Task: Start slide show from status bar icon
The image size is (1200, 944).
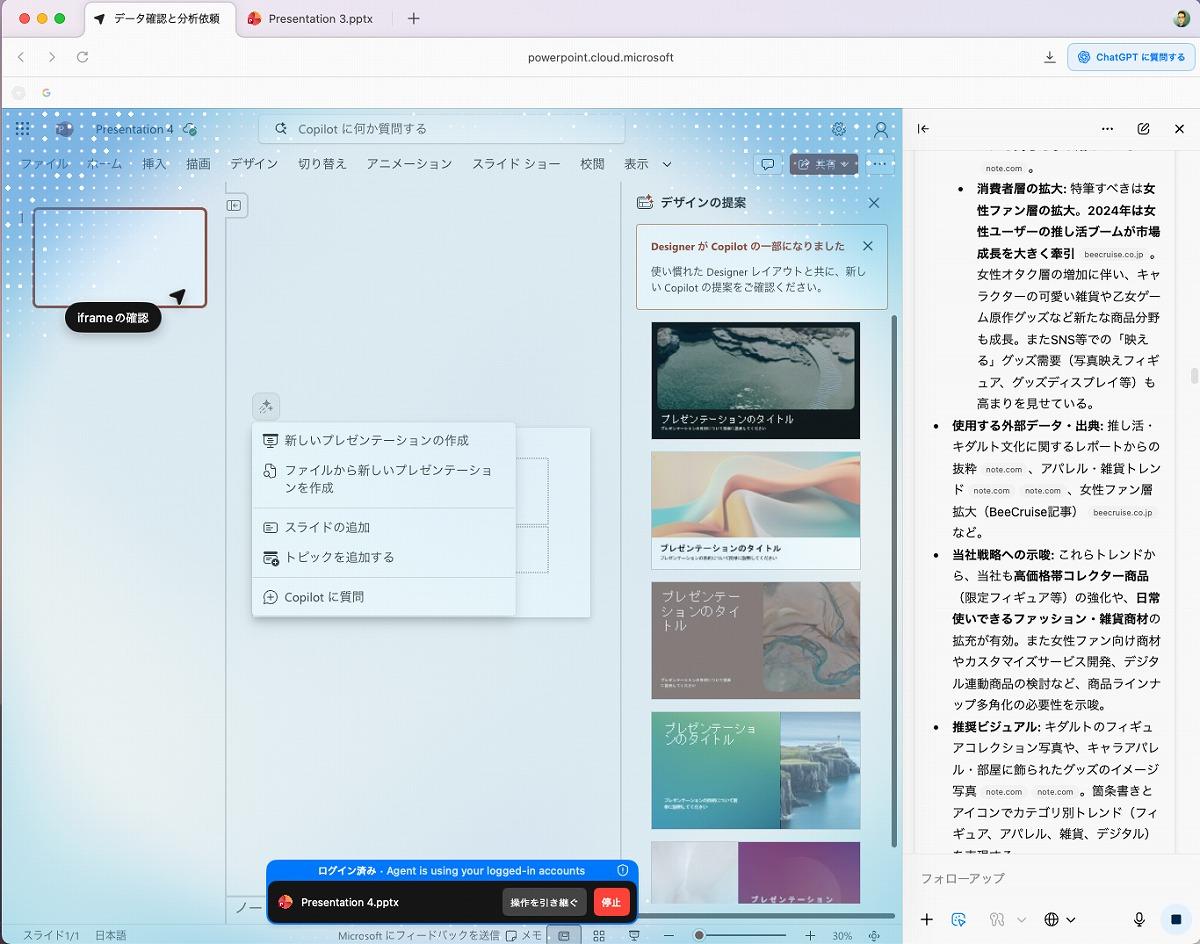Action: tap(634, 935)
